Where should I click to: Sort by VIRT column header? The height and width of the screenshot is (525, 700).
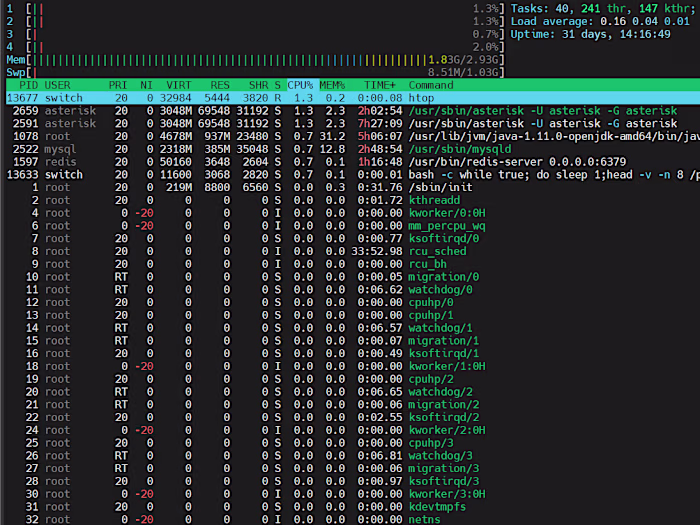coord(179,85)
